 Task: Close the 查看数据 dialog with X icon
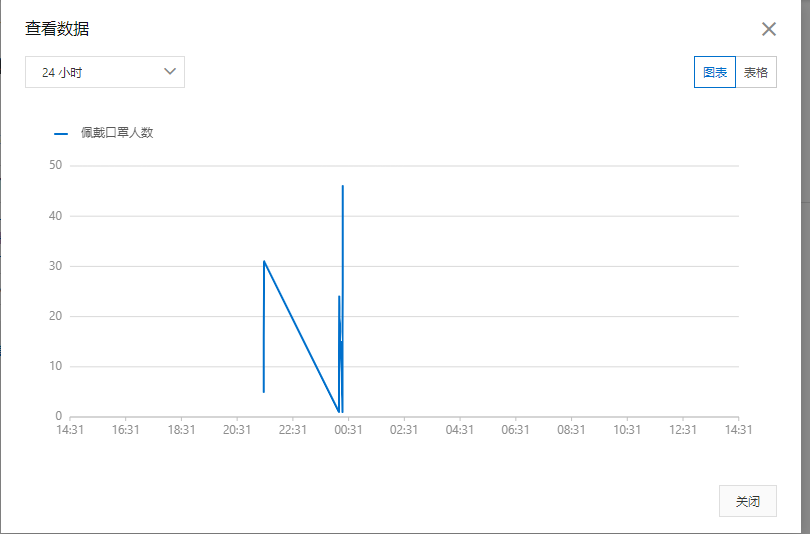pyautogui.click(x=769, y=29)
